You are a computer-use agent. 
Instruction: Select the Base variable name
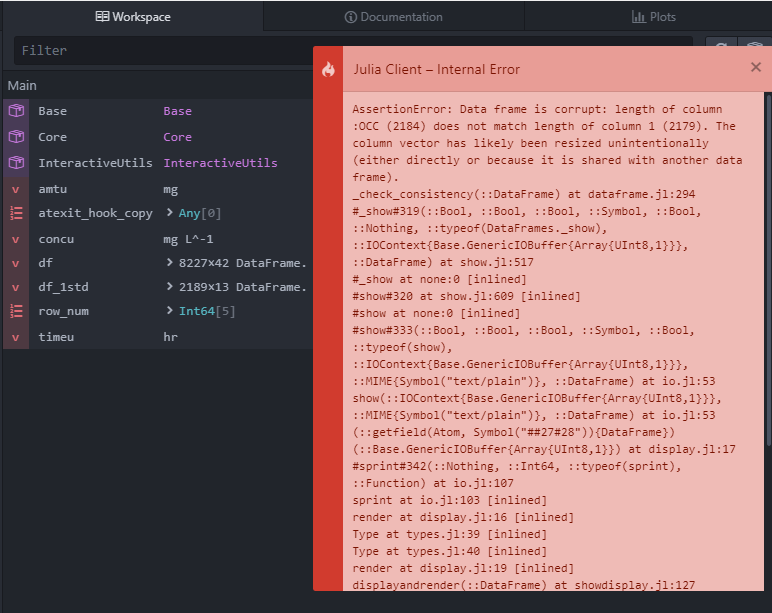[x=53, y=111]
